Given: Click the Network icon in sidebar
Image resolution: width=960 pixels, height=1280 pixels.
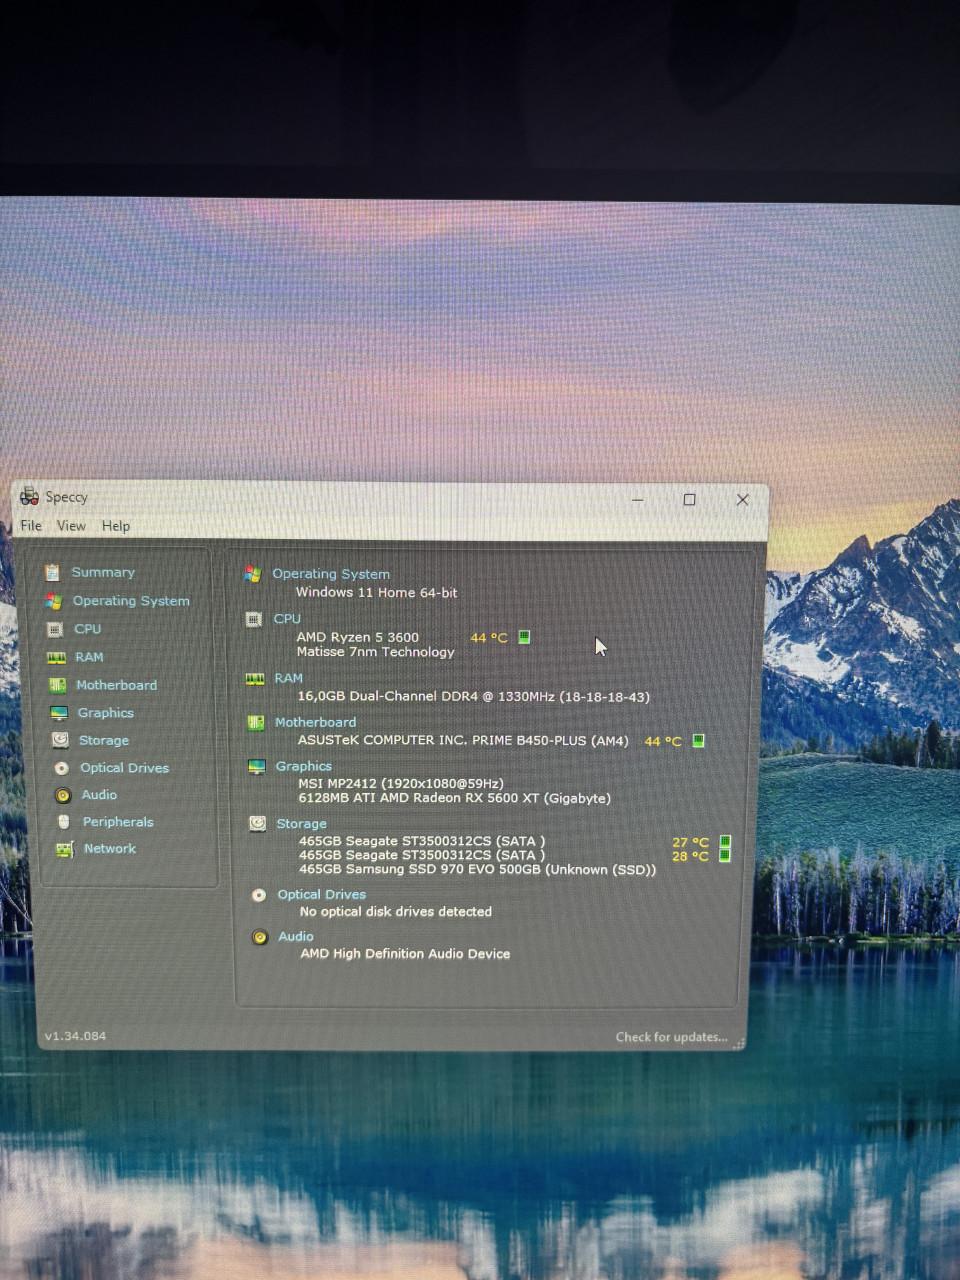Looking at the screenshot, I should pos(65,849).
